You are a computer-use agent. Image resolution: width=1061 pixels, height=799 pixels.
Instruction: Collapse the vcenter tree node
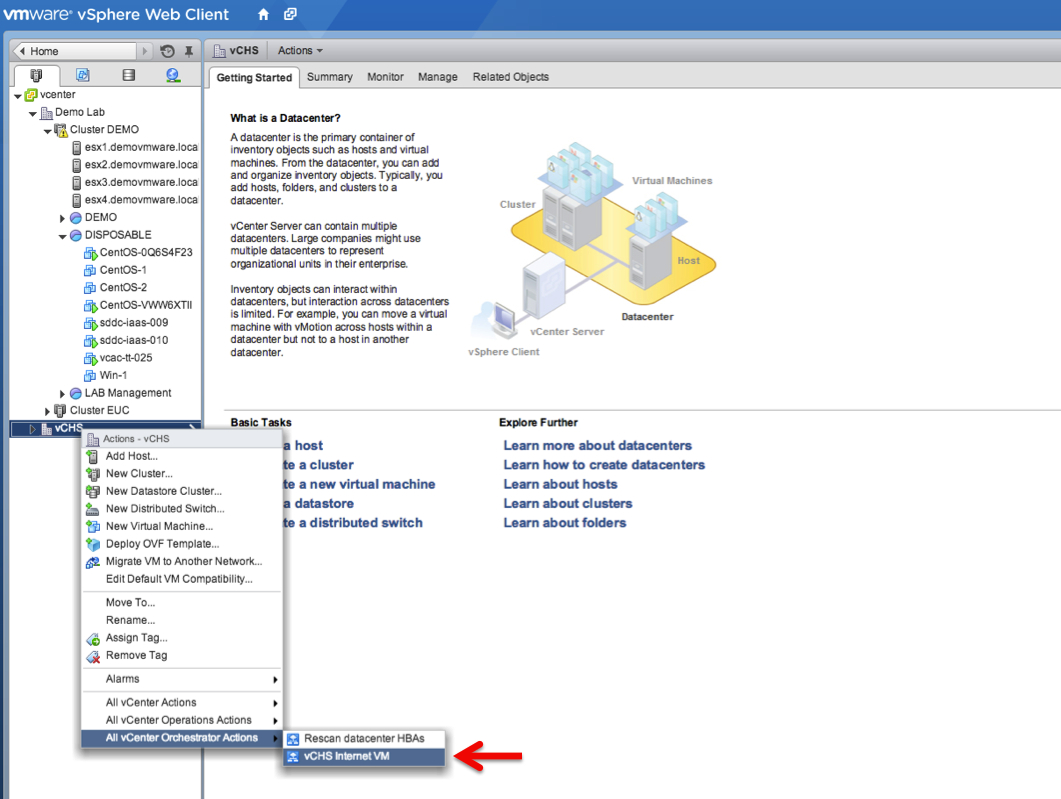tap(18, 96)
